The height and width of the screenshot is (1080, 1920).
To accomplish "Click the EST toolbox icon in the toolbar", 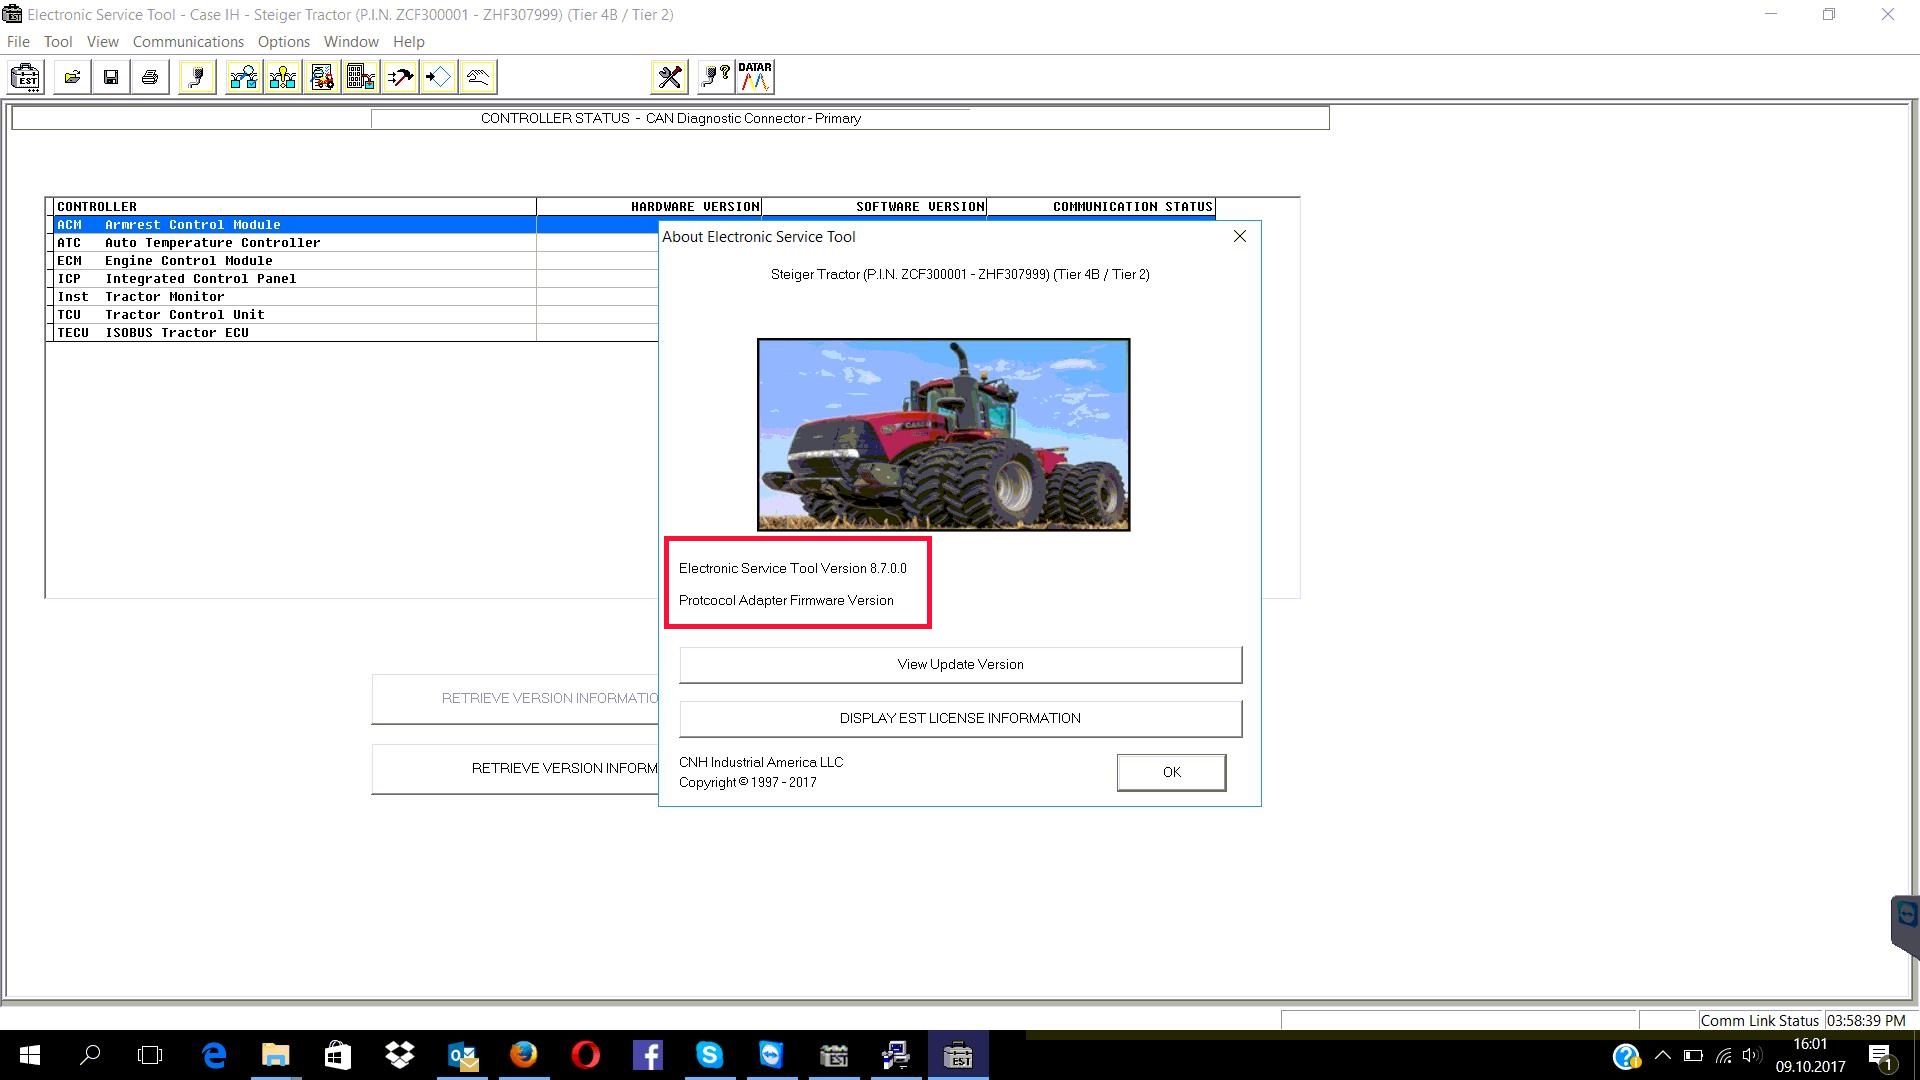I will point(26,77).
